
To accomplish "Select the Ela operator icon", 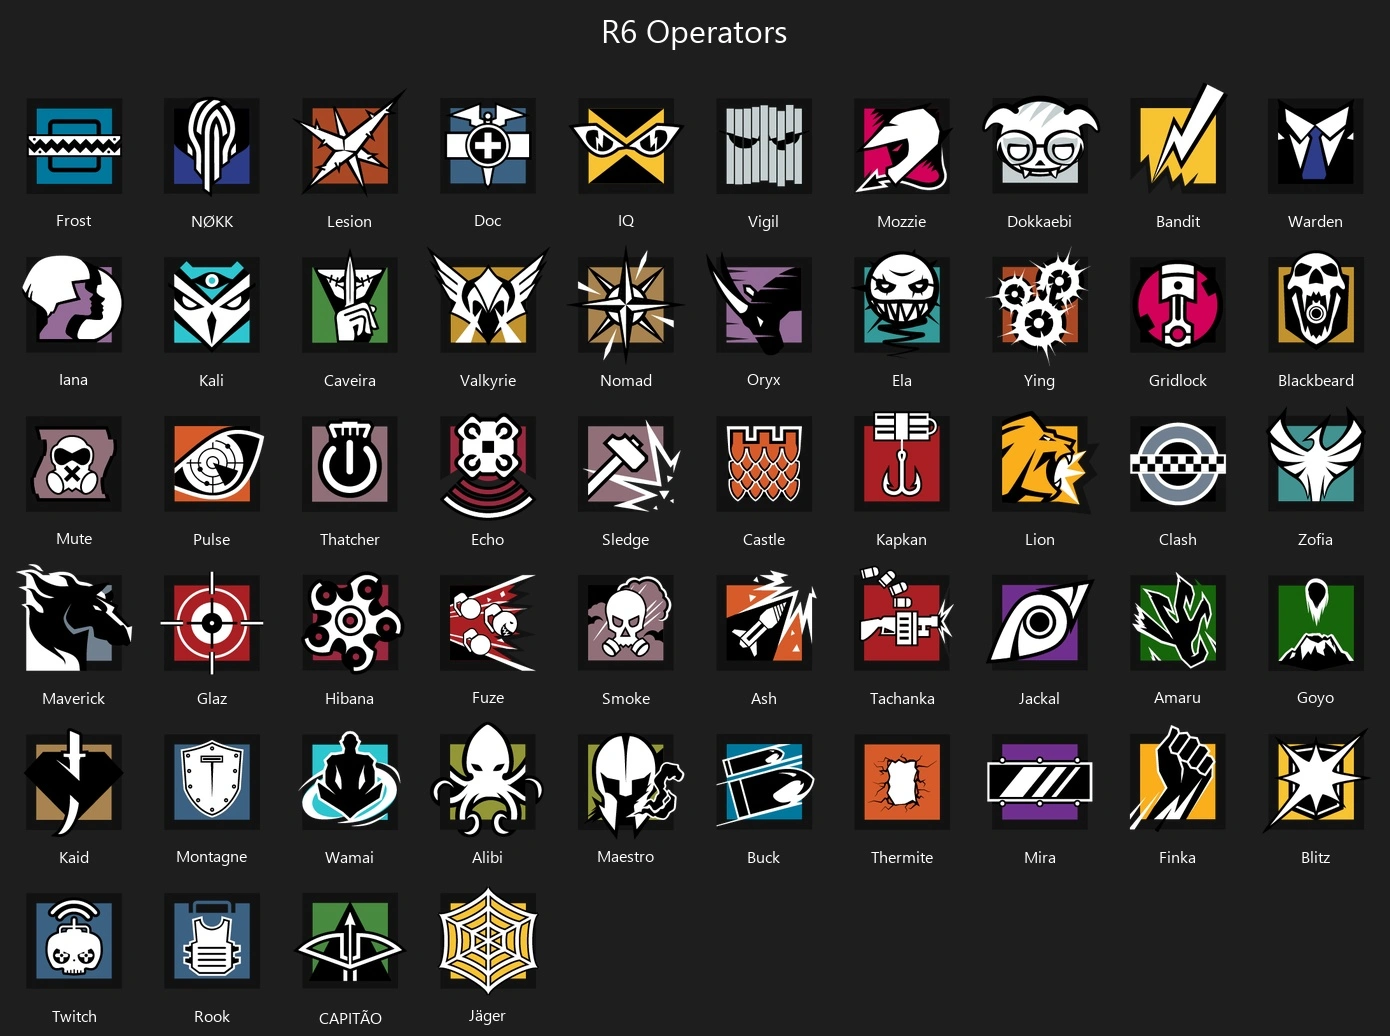I will (902, 304).
